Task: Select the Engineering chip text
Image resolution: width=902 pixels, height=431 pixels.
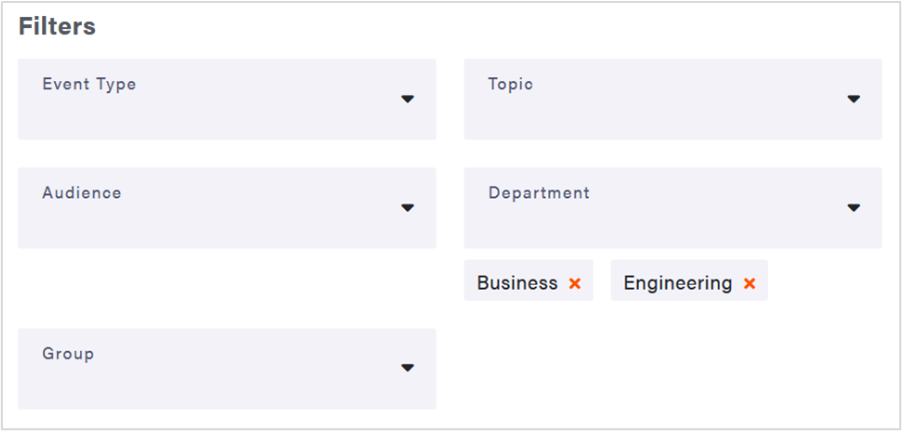Action: tap(677, 283)
